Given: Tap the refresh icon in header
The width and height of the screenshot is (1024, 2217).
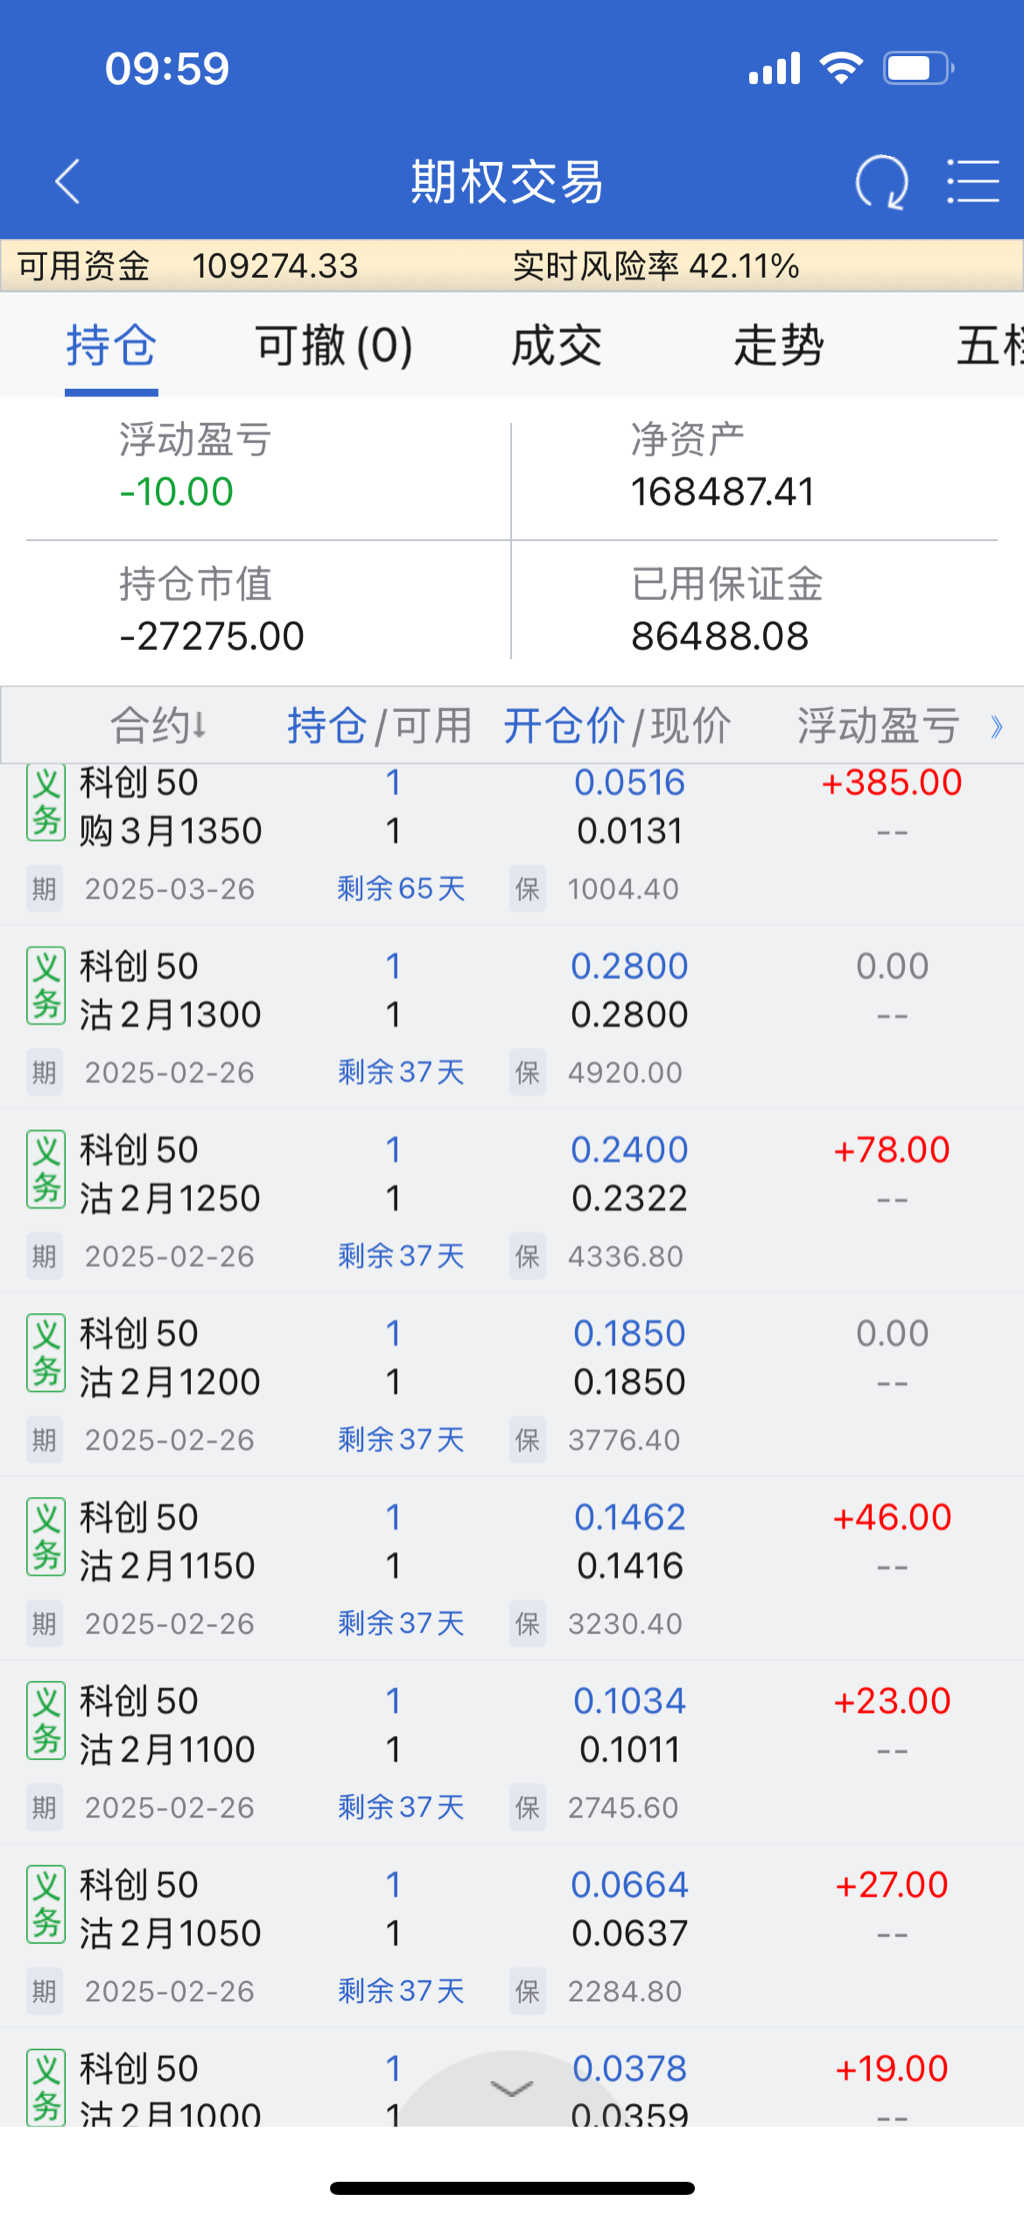Looking at the screenshot, I should 881,182.
